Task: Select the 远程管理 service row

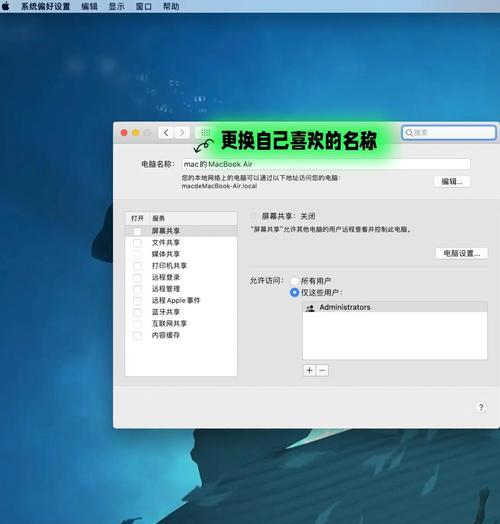Action: (181, 289)
